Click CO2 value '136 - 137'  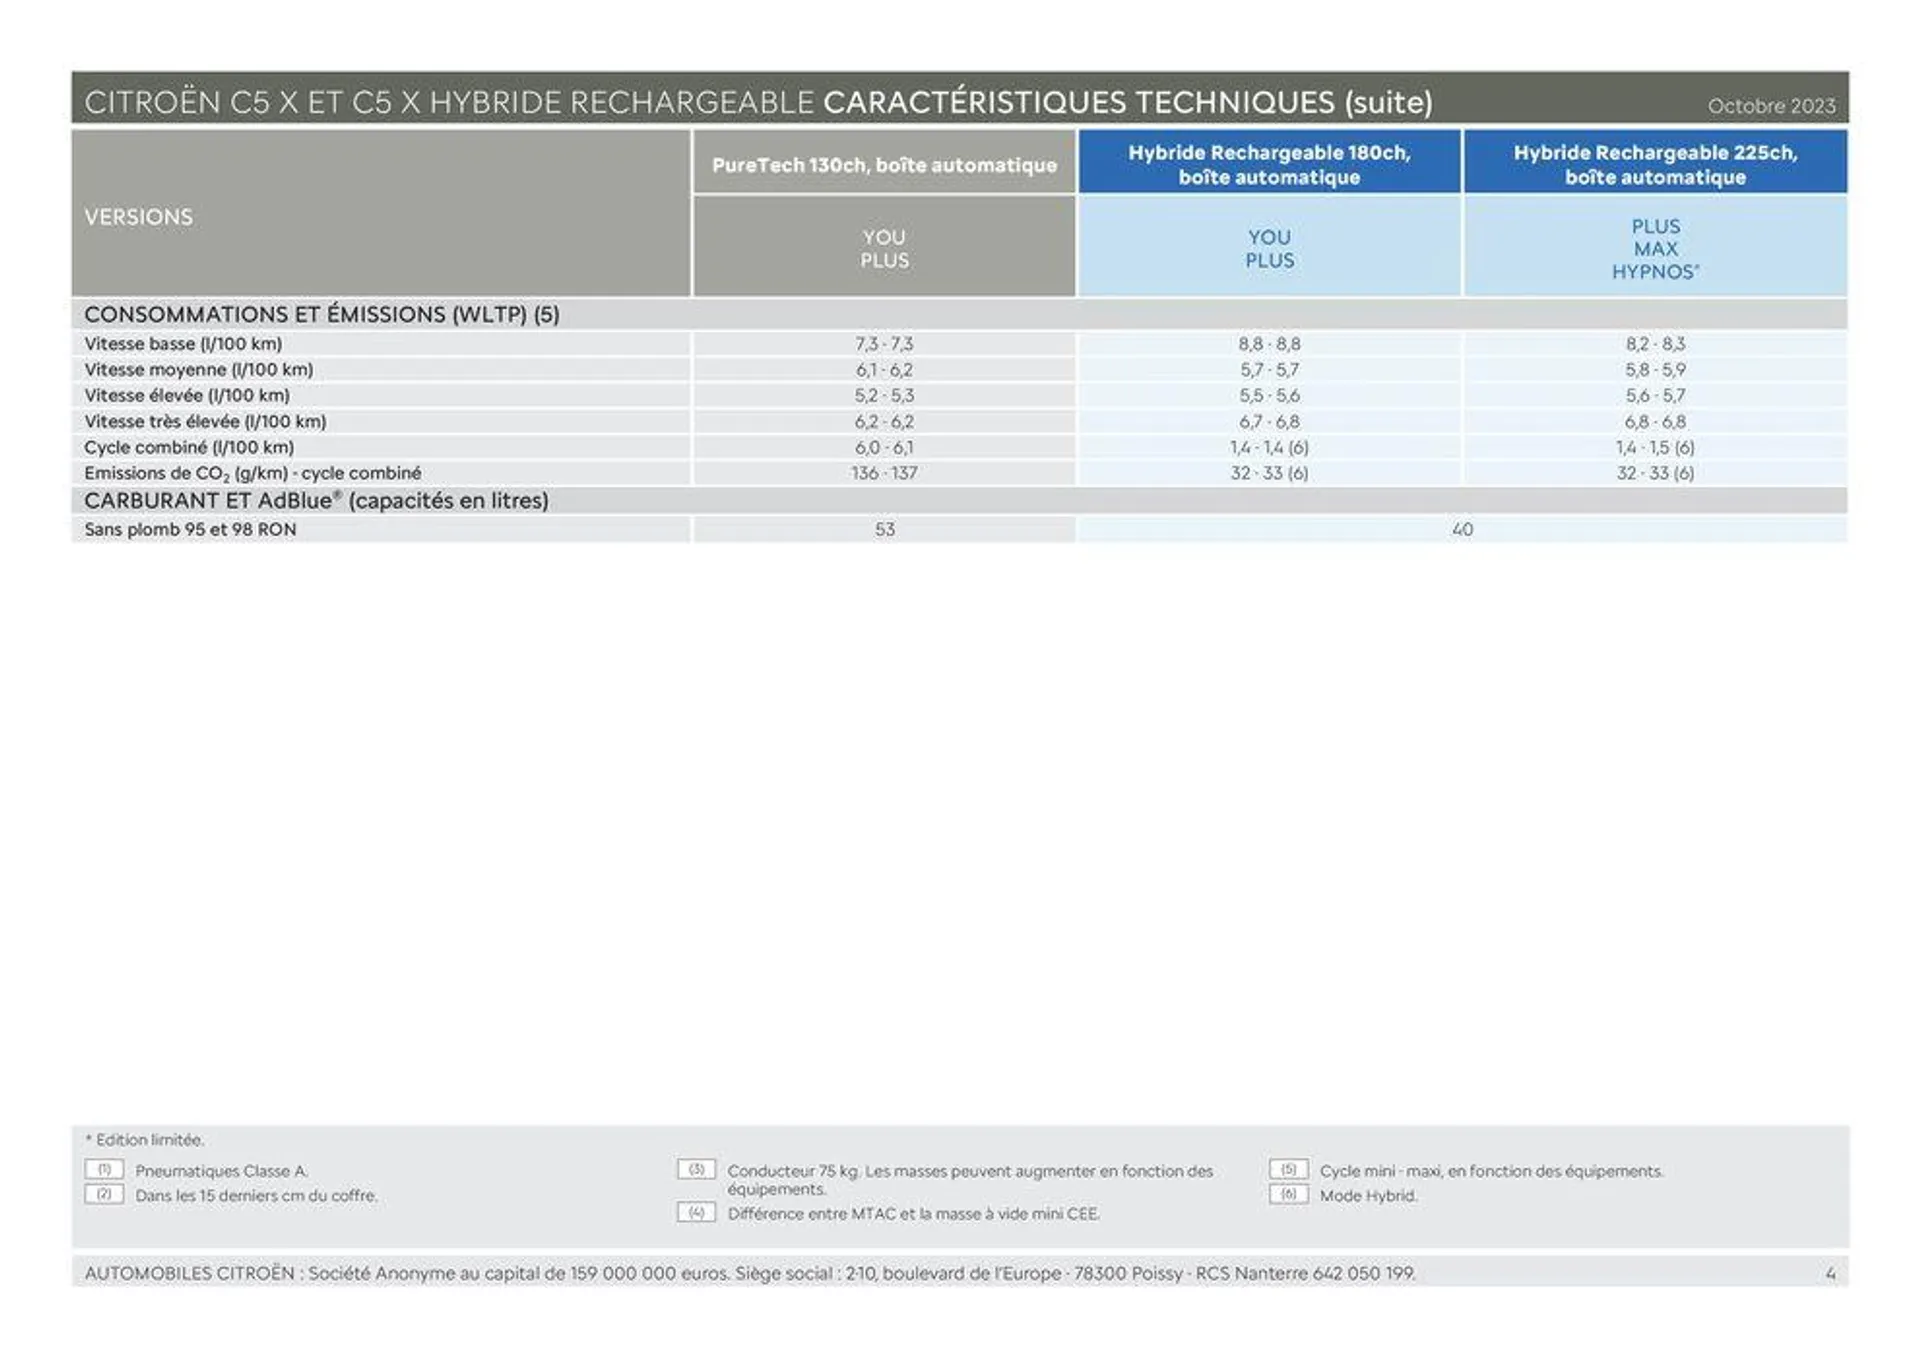click(x=884, y=474)
